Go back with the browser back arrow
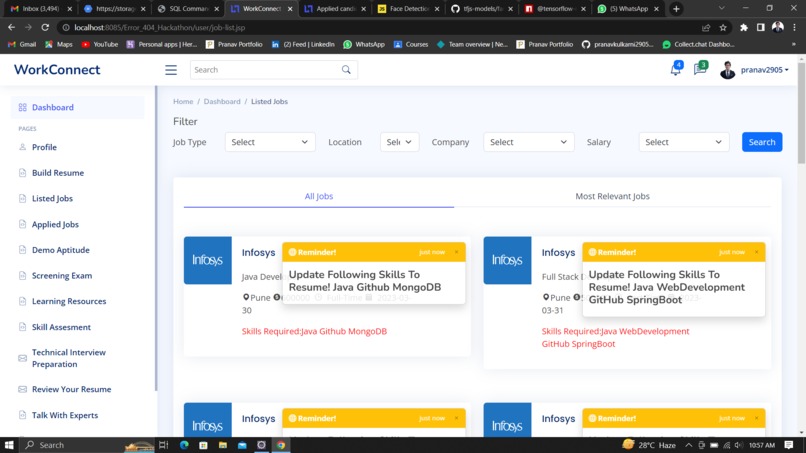806x453 pixels. [11, 27]
